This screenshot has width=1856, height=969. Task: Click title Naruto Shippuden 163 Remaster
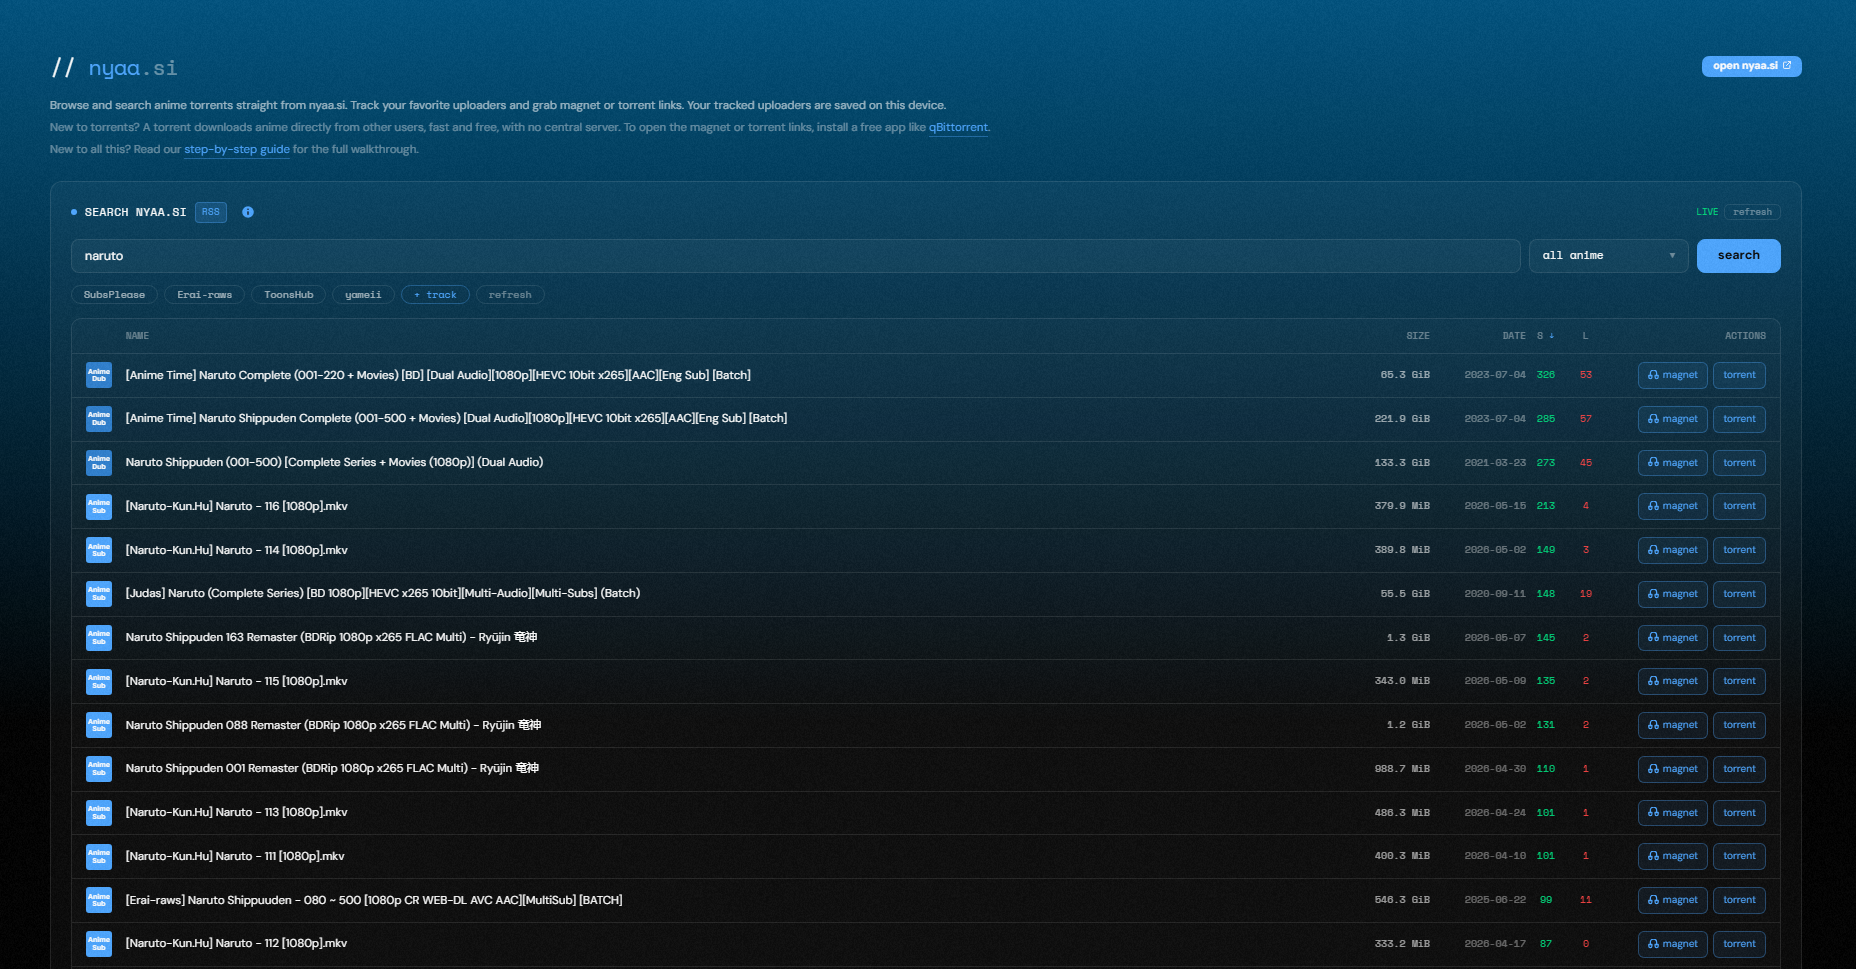click(x=331, y=638)
